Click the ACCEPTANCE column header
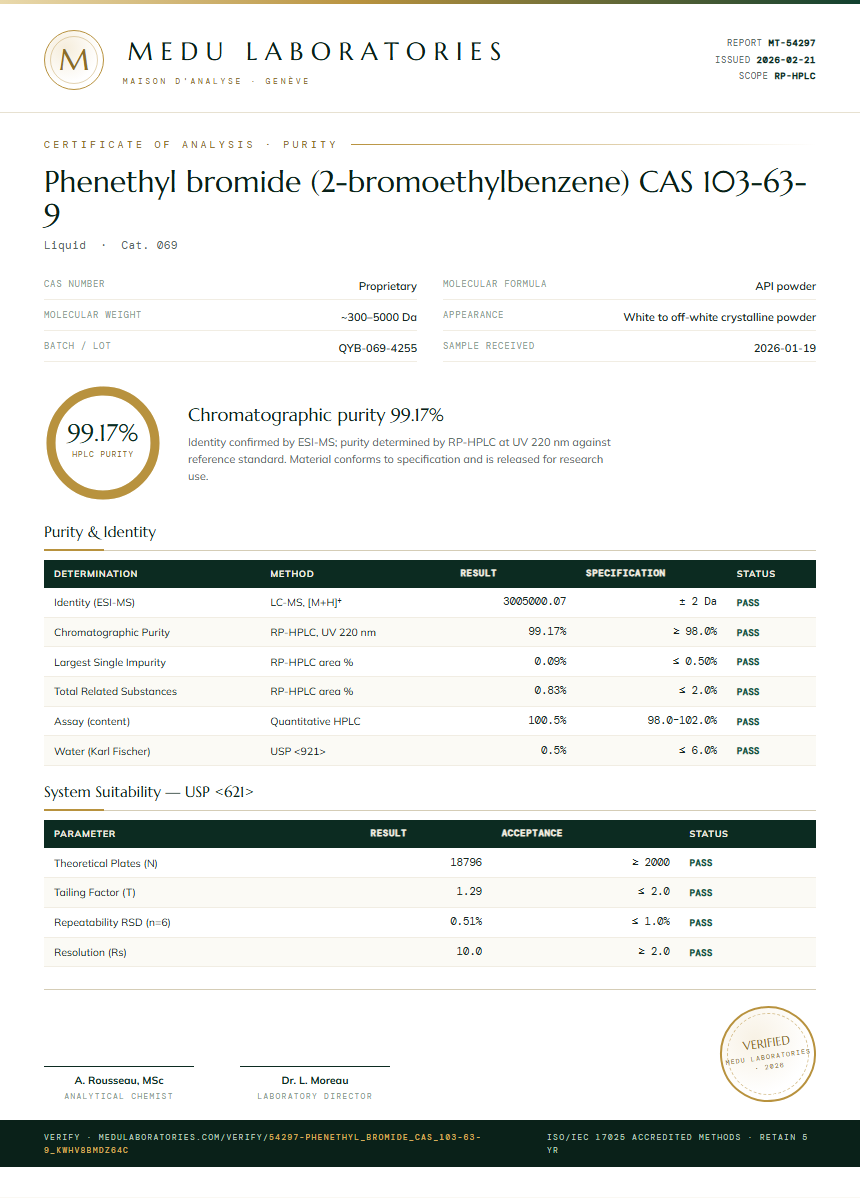 pos(532,833)
